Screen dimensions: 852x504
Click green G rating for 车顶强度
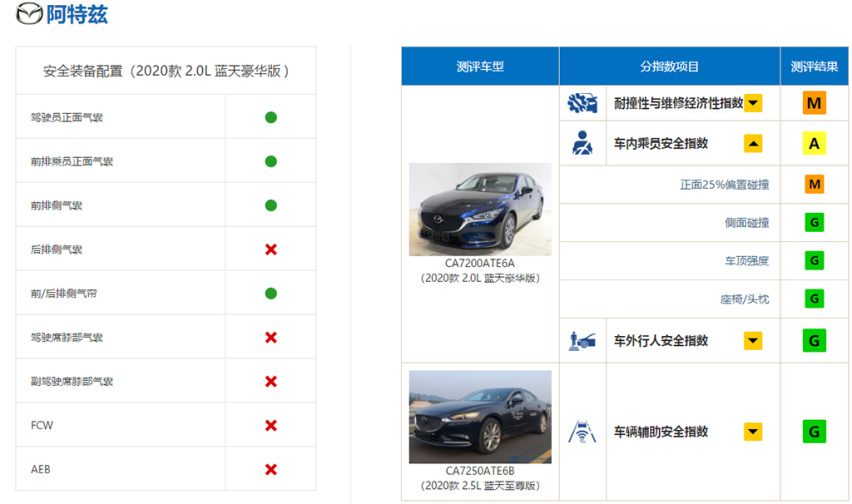coord(814,260)
